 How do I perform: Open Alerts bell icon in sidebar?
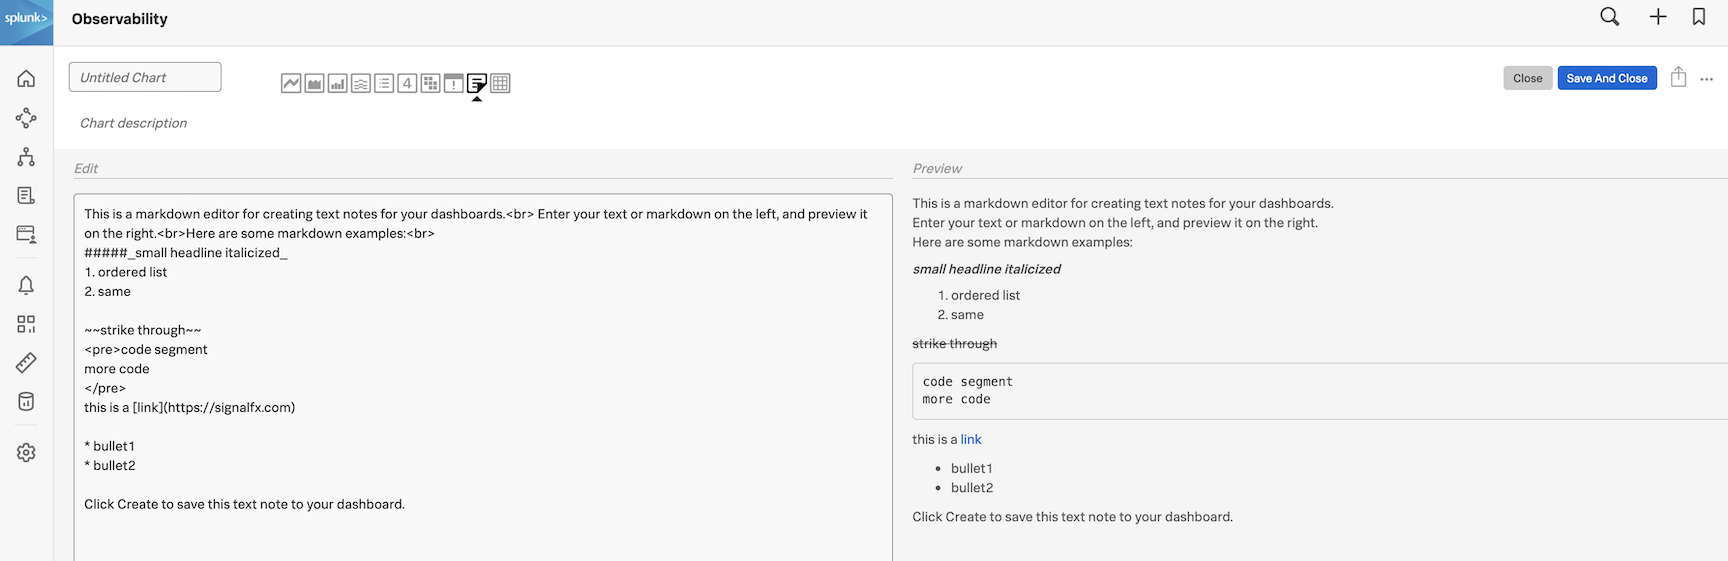(x=26, y=286)
